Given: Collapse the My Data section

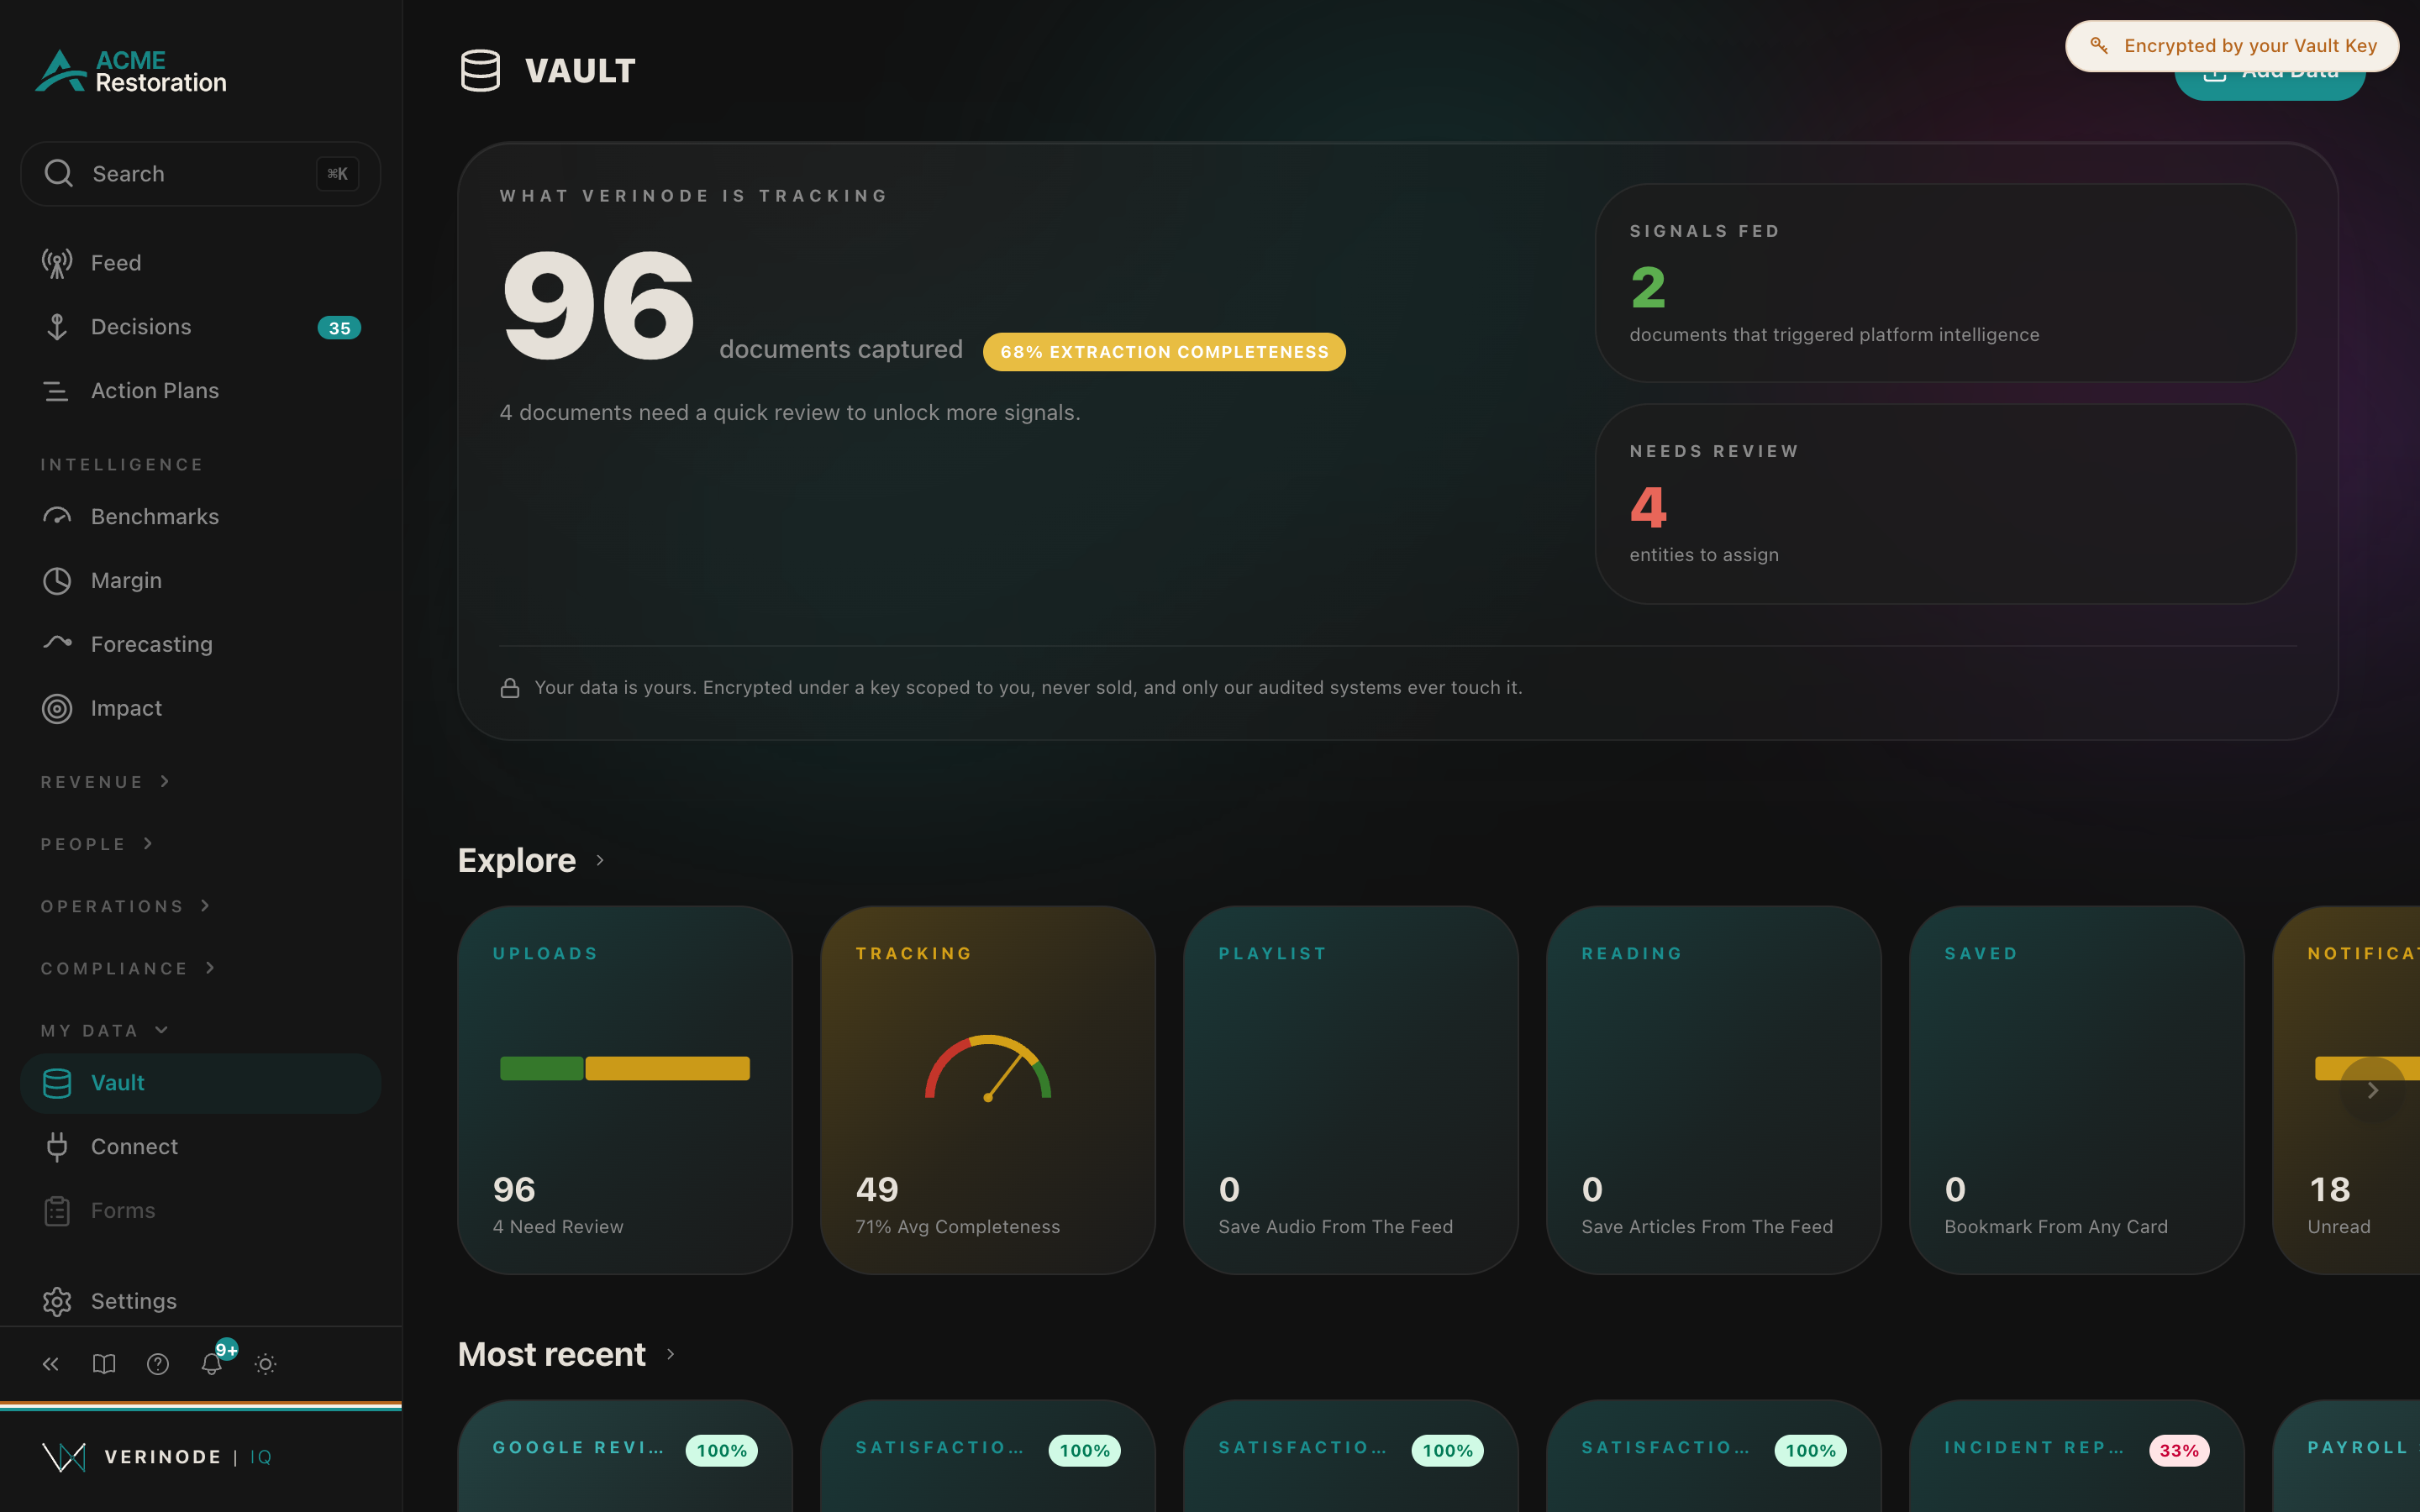Looking at the screenshot, I should (105, 1030).
